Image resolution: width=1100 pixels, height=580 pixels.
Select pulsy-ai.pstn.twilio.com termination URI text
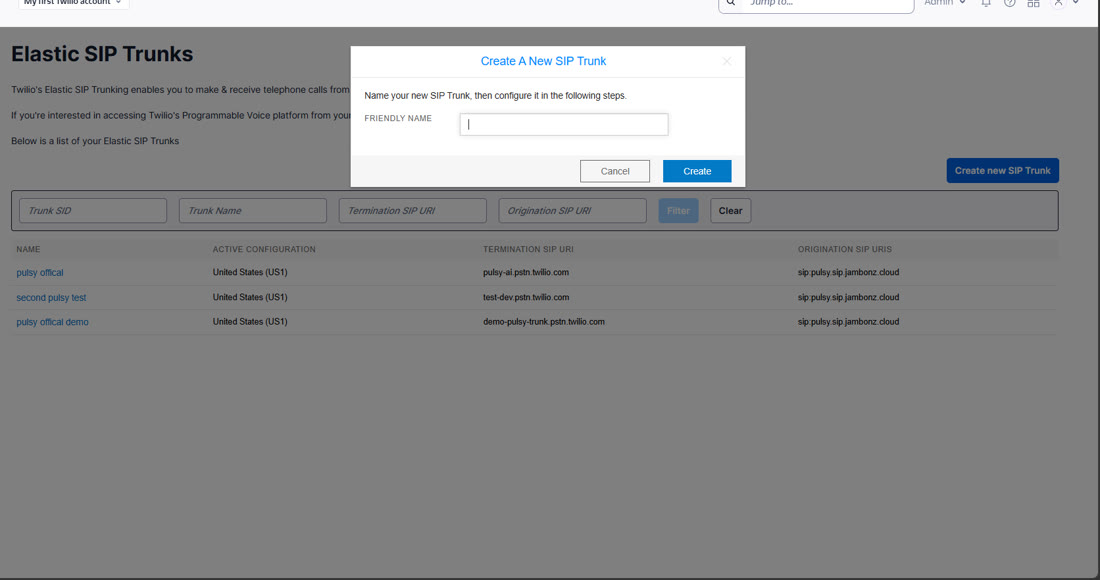pos(525,272)
